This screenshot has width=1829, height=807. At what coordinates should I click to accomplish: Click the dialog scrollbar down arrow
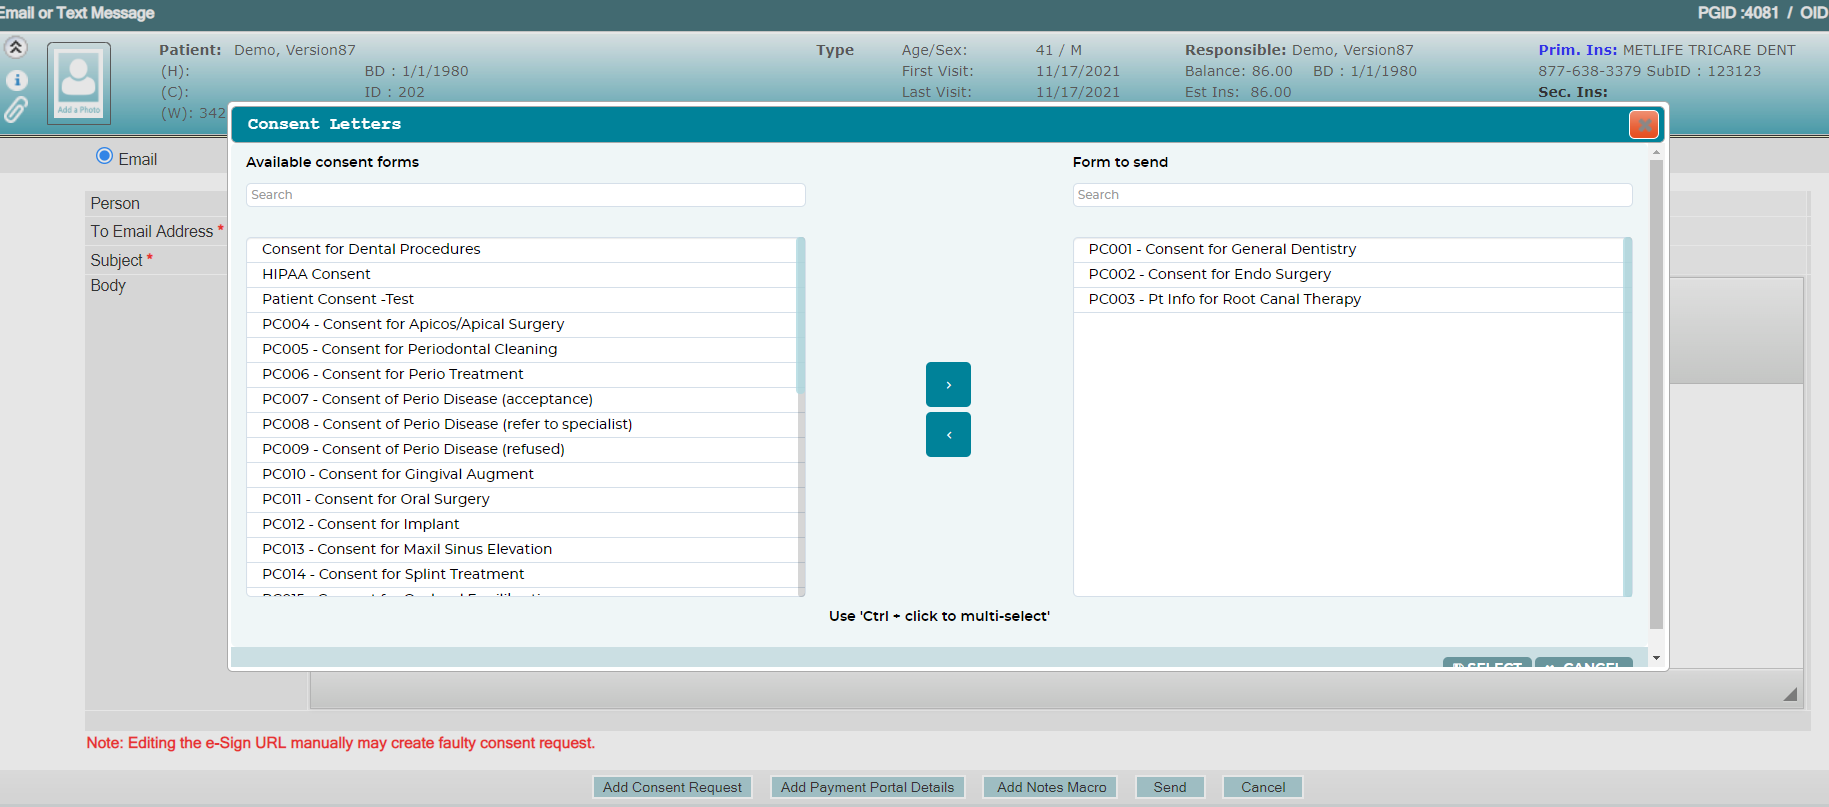[1656, 658]
